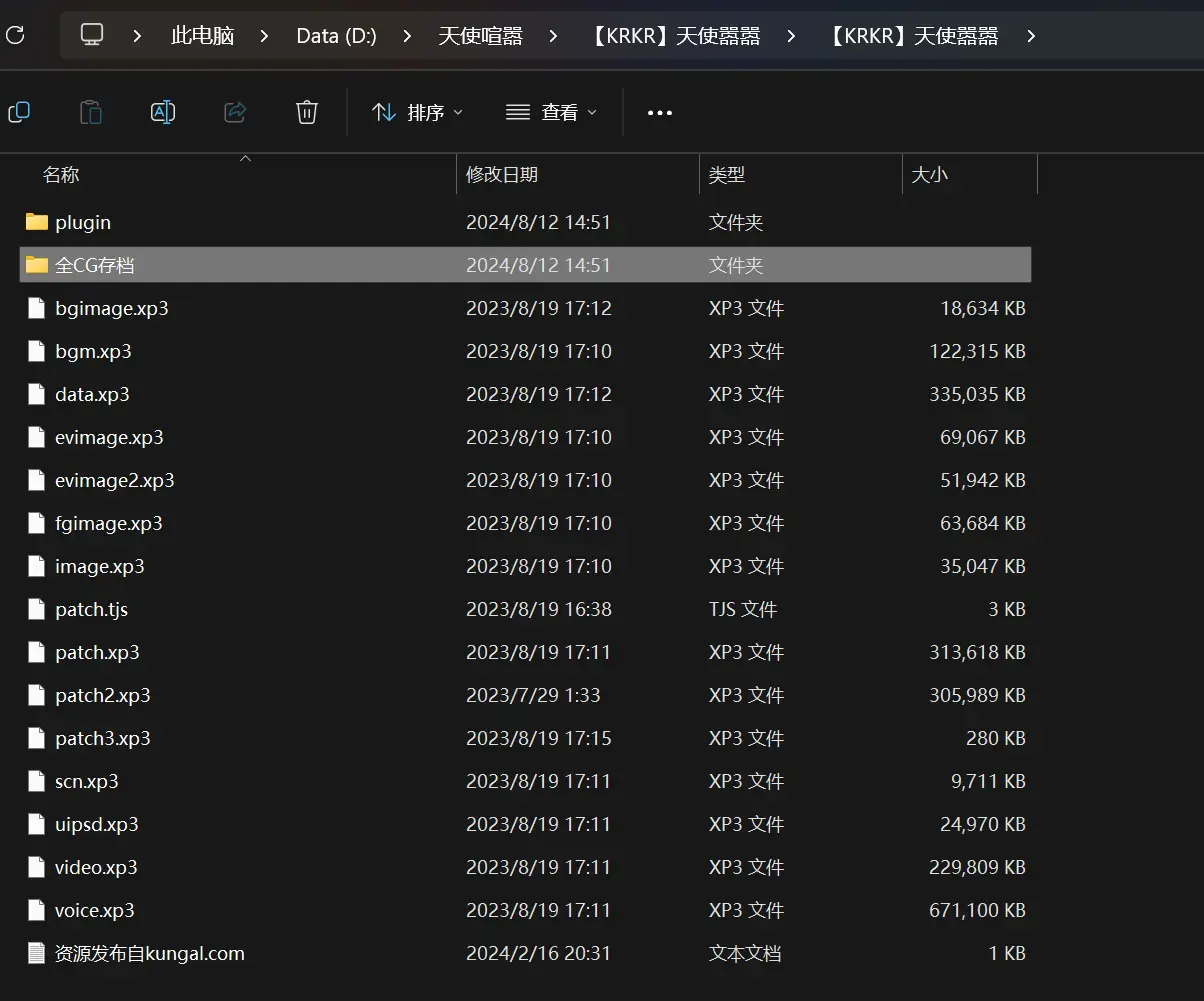
Task: Click the patch.tjs file icon
Action: [37, 609]
